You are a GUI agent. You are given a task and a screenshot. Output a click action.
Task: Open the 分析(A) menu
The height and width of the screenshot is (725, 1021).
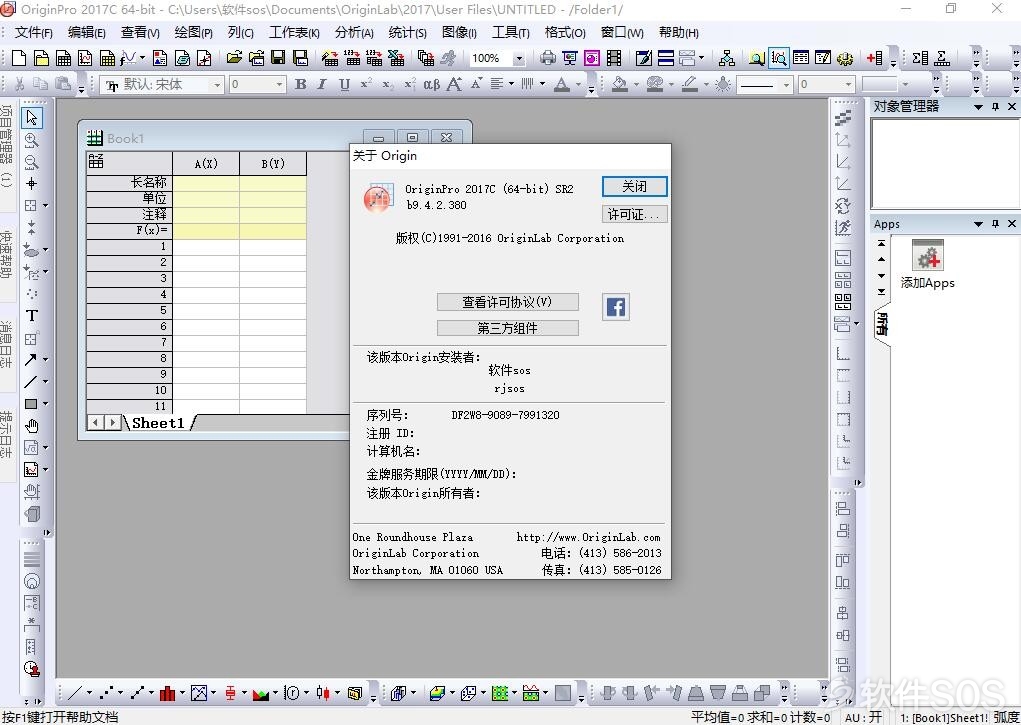[354, 33]
